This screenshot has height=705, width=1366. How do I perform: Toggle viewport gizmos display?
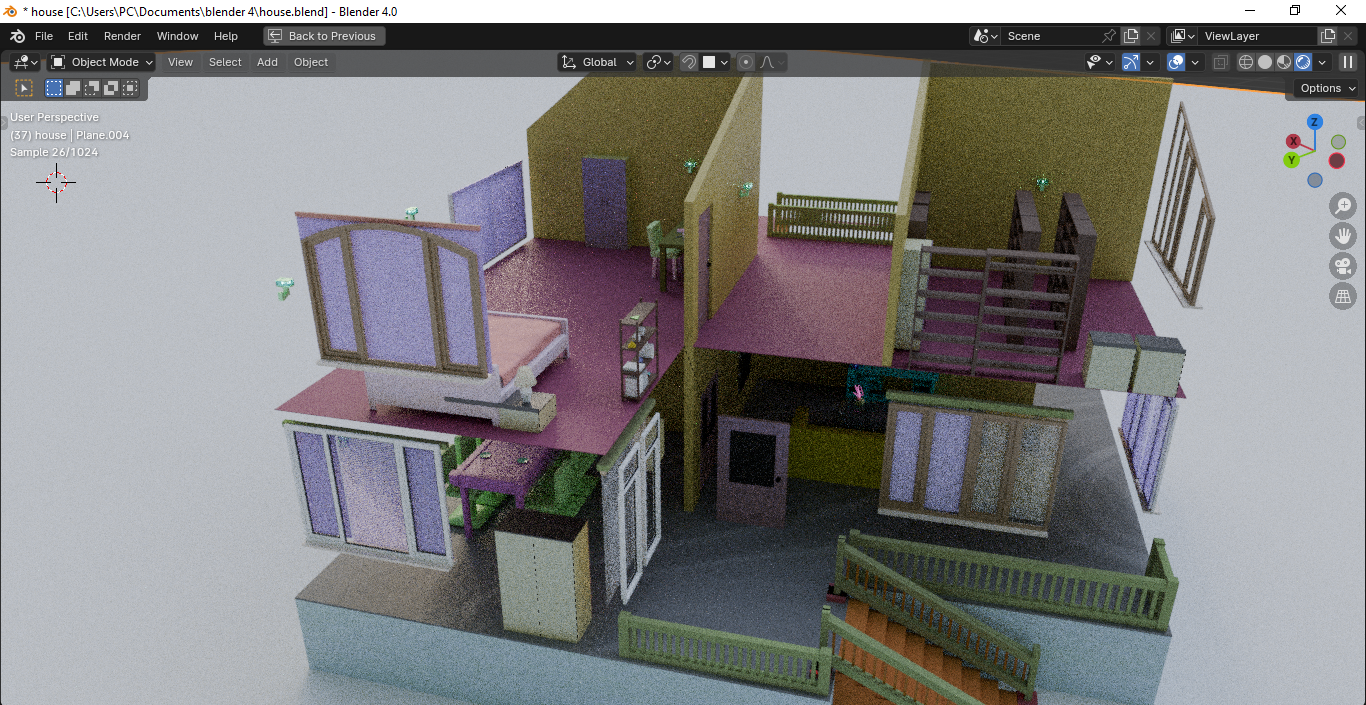pos(1131,62)
